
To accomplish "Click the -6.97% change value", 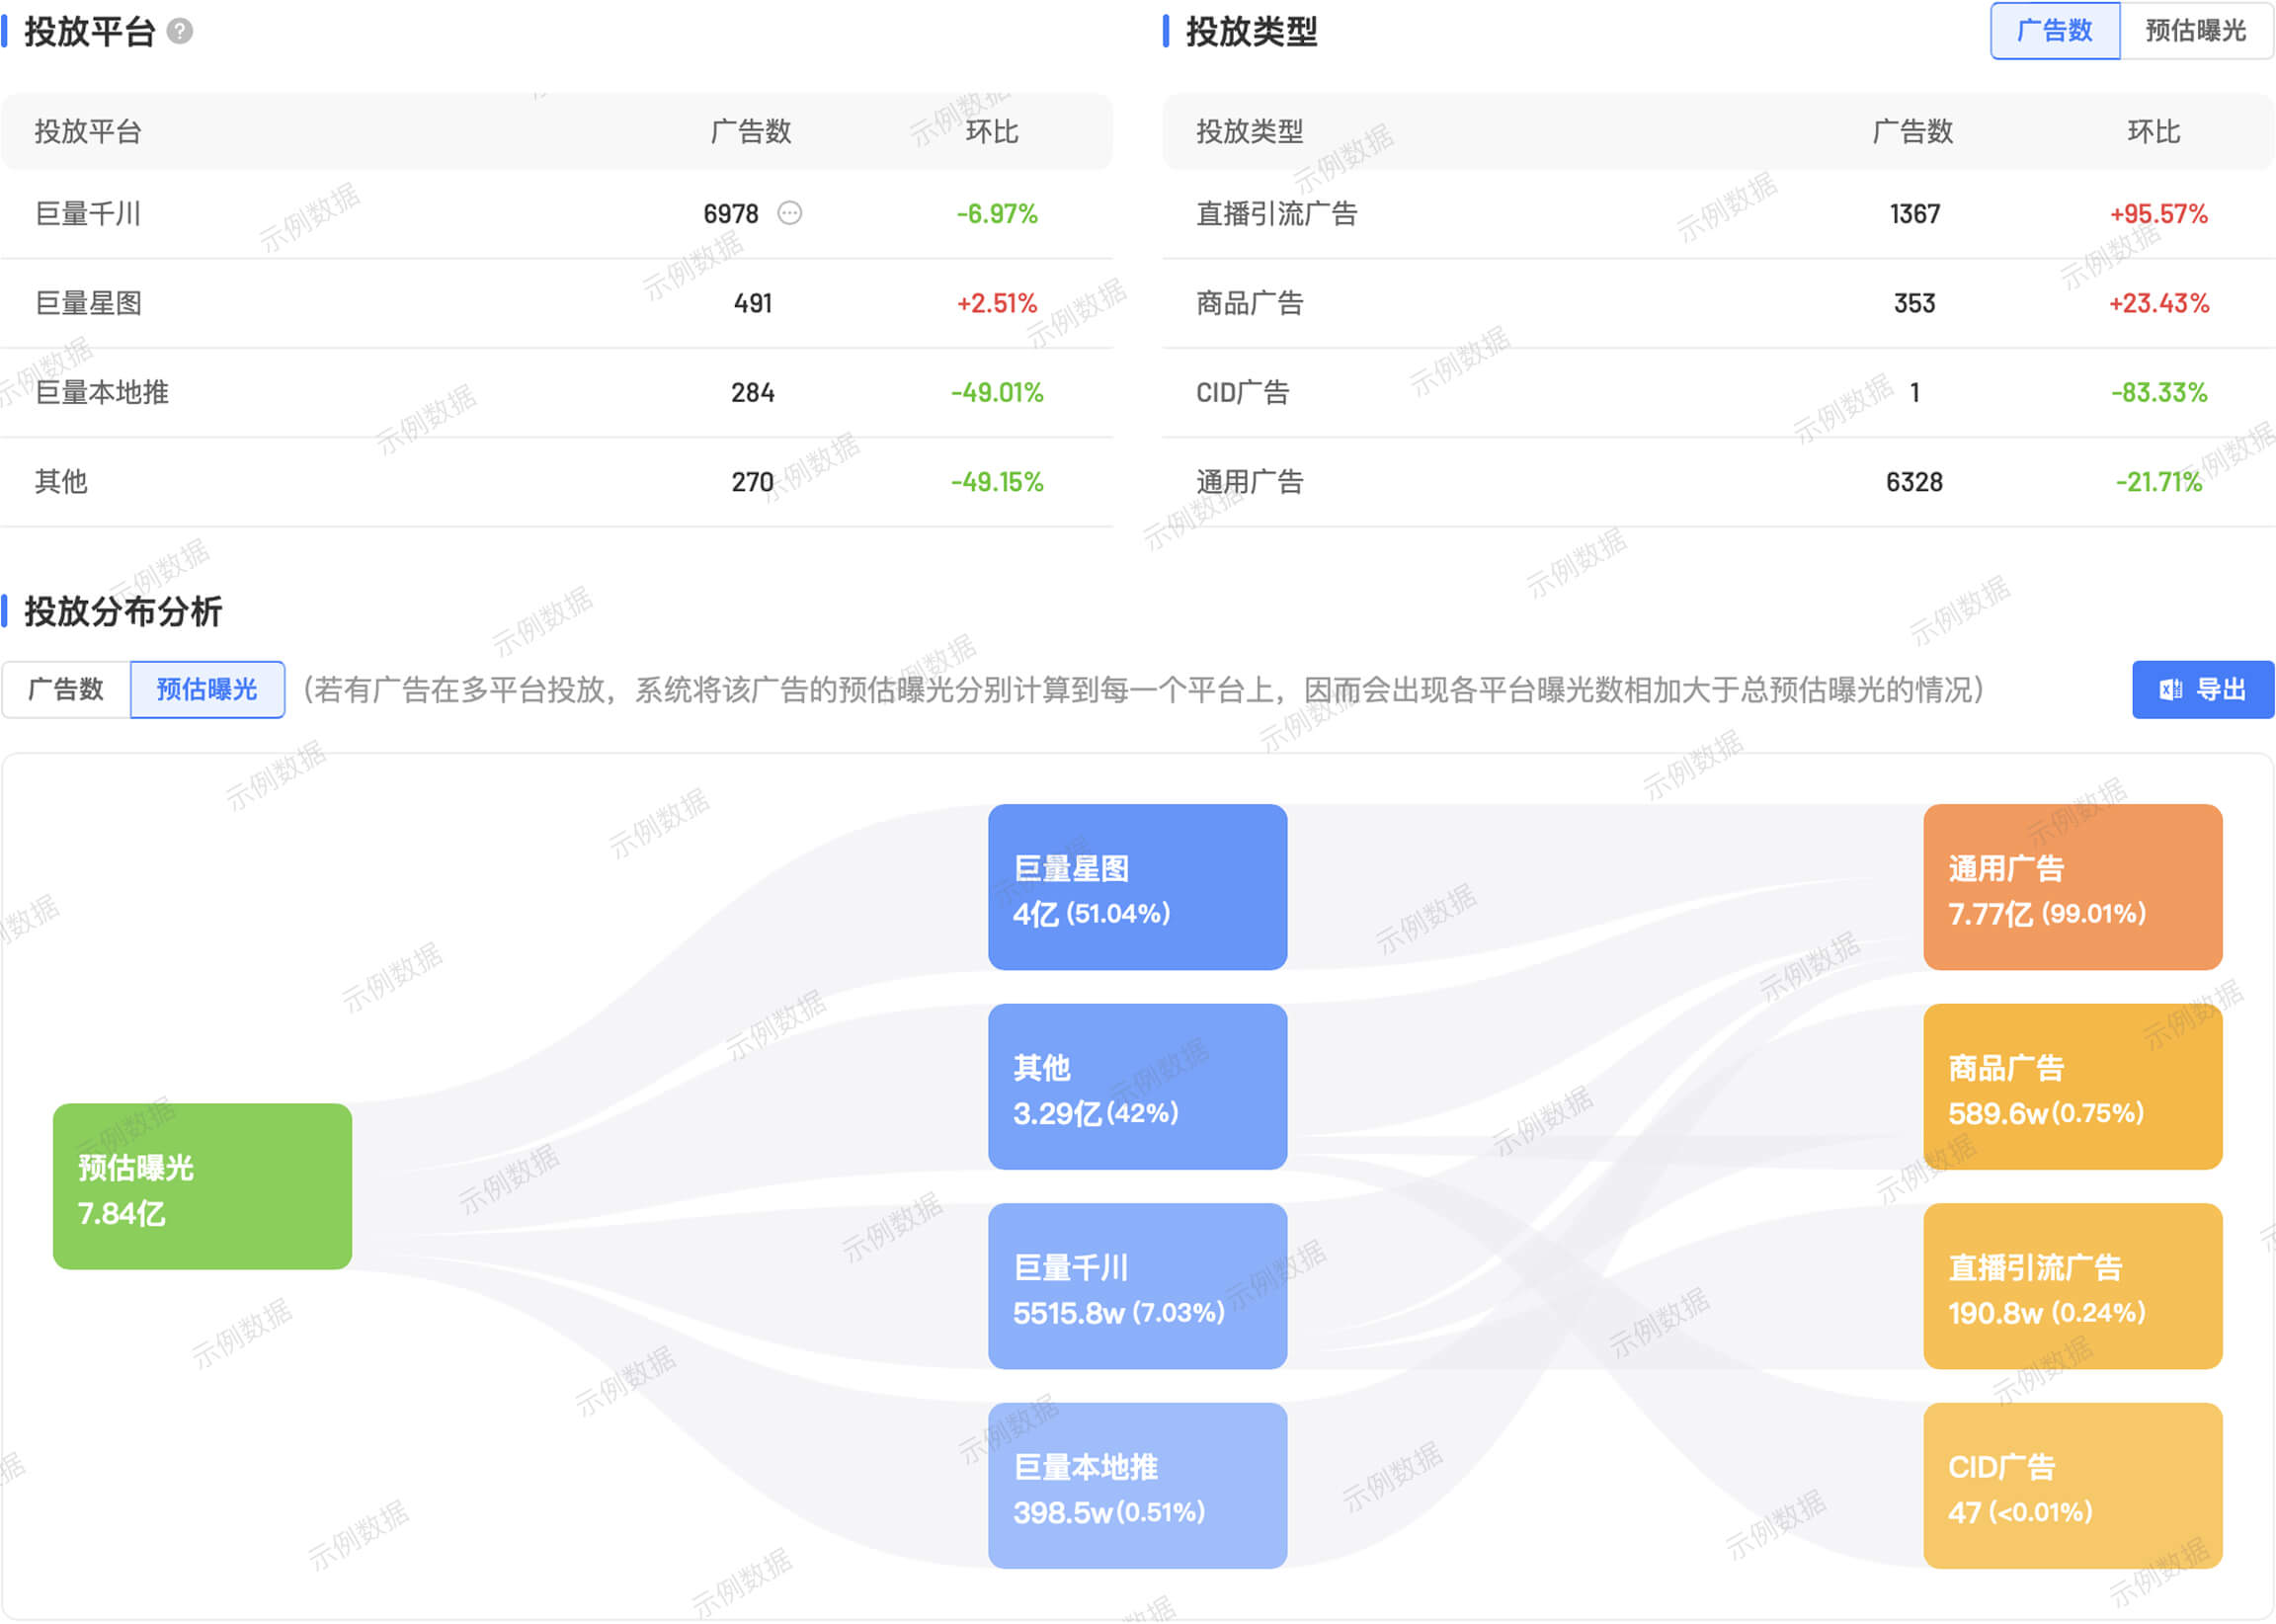I will coord(997,214).
